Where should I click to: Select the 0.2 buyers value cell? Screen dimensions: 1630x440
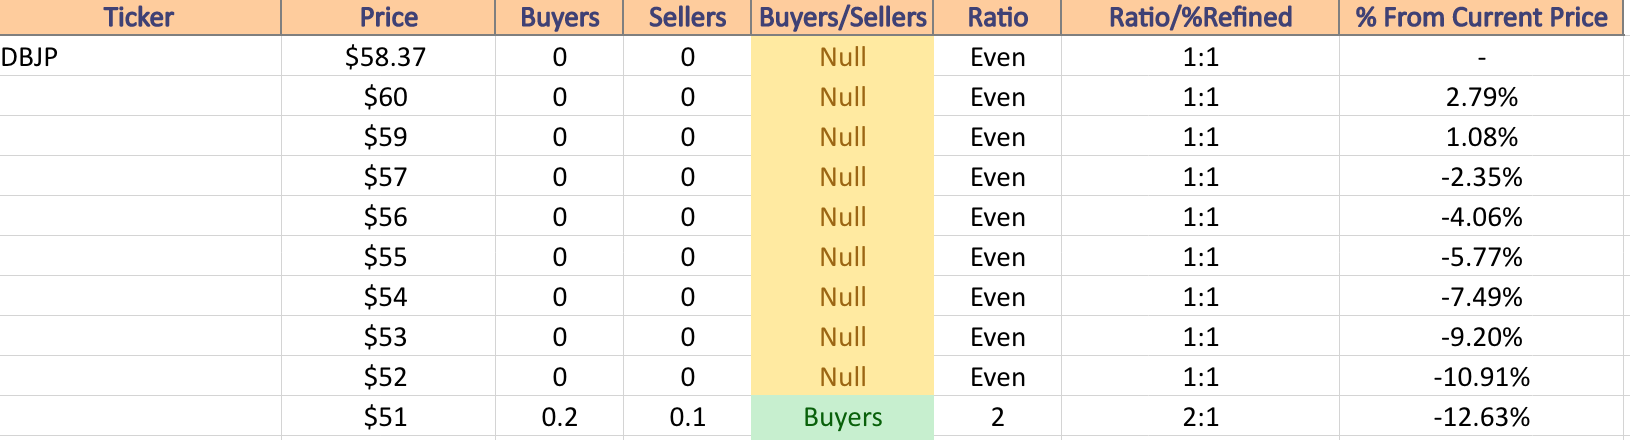(559, 417)
